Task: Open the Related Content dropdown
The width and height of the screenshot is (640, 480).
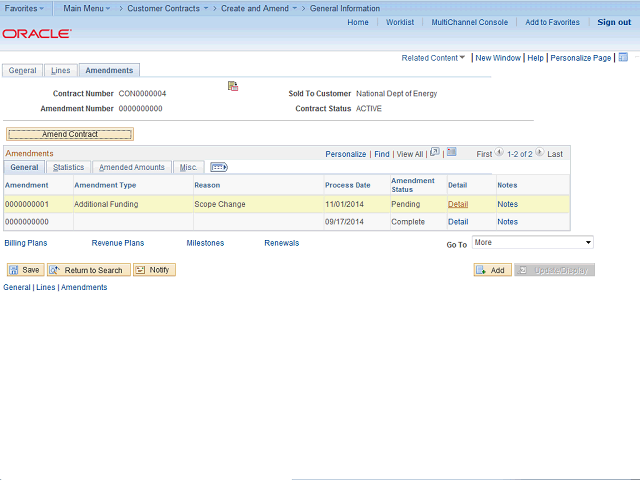Action: tap(433, 58)
